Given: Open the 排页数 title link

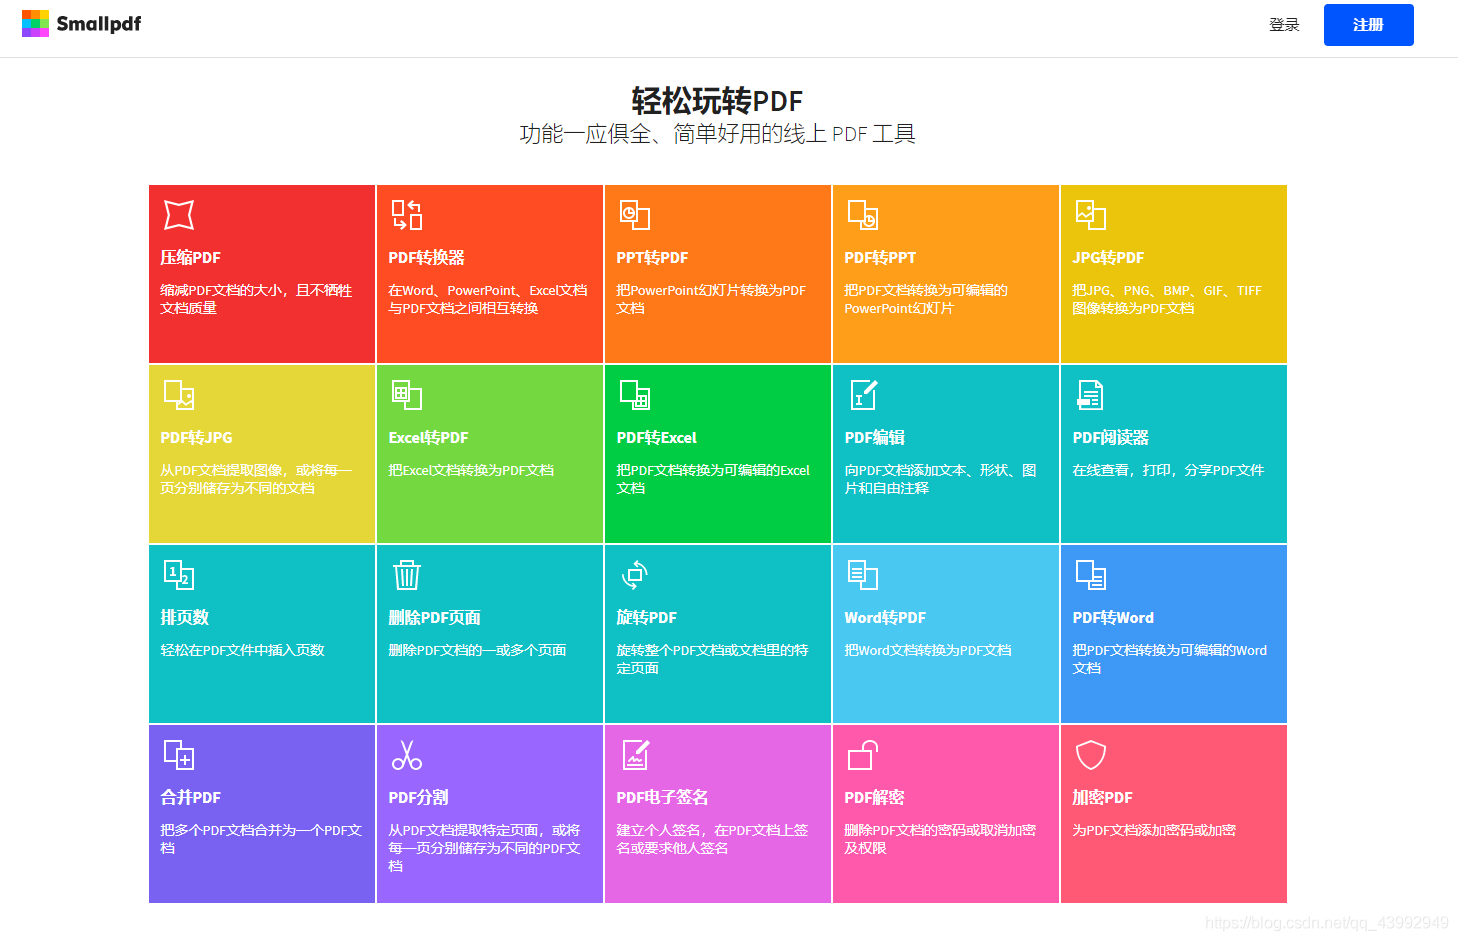Looking at the screenshot, I should [x=184, y=618].
